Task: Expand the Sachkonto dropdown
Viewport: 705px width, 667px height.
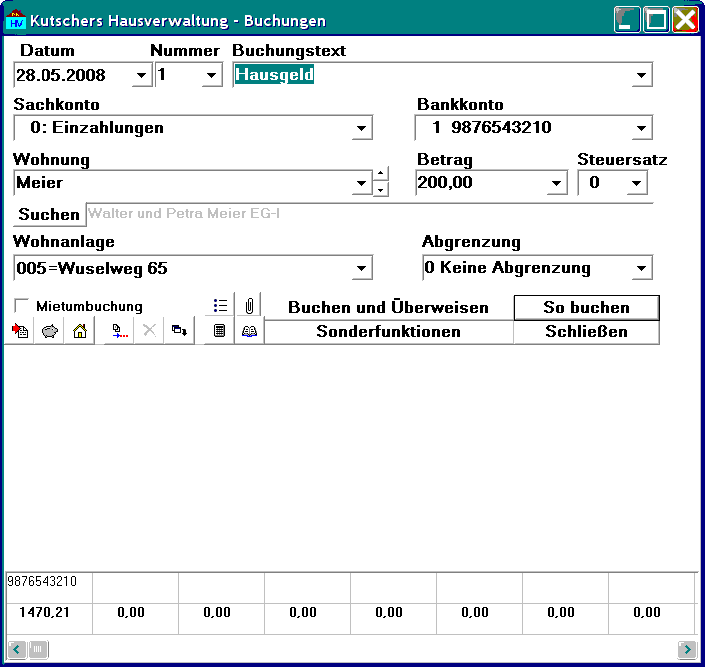Action: (361, 128)
